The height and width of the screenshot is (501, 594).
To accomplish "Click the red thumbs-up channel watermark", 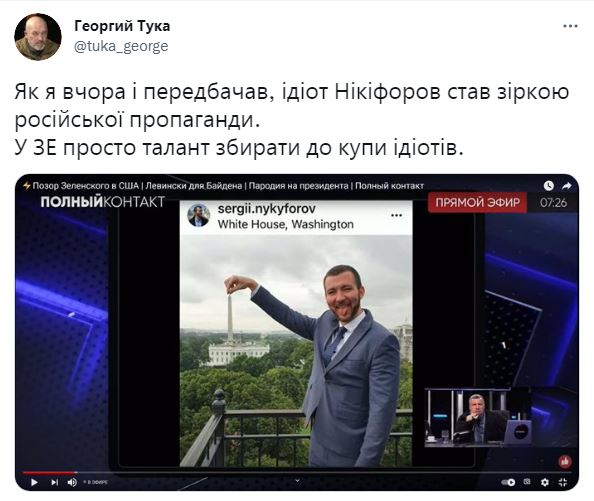I will pos(565,461).
